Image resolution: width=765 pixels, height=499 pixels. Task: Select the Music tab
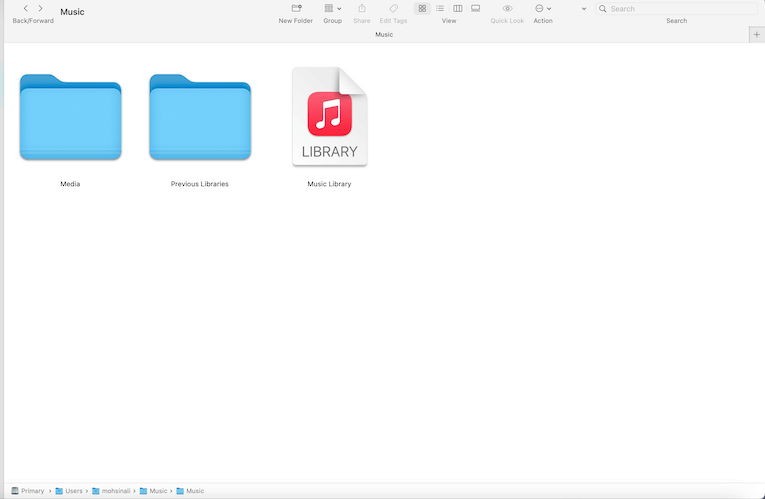384,34
